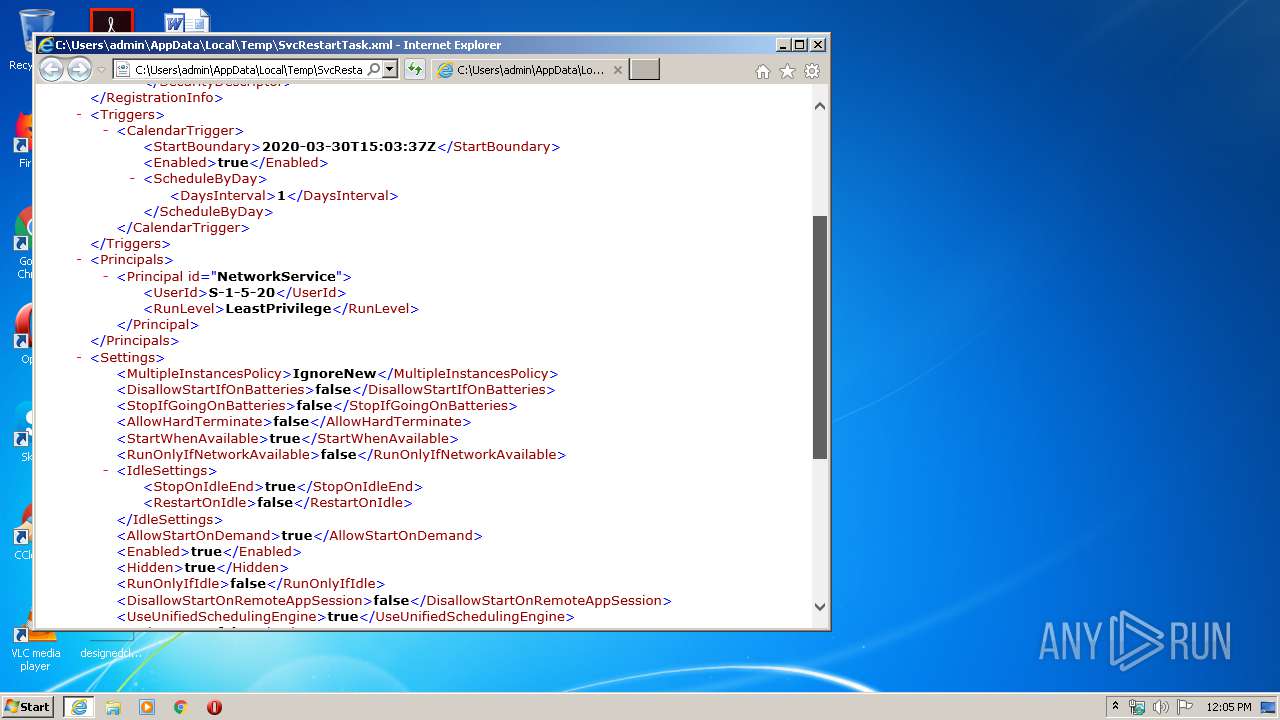Open the recent pages dropdown arrow
The width and height of the screenshot is (1280, 720).
[x=101, y=70]
